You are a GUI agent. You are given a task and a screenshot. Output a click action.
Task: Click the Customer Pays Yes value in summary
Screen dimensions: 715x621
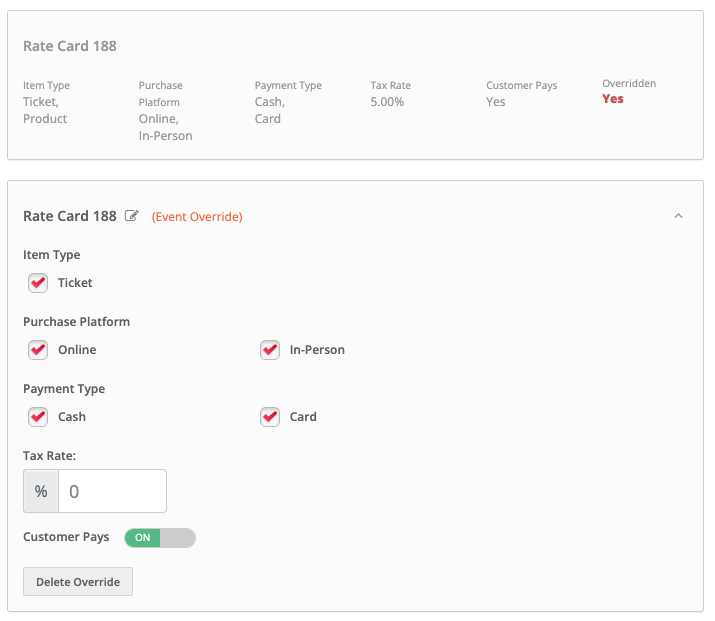496,102
